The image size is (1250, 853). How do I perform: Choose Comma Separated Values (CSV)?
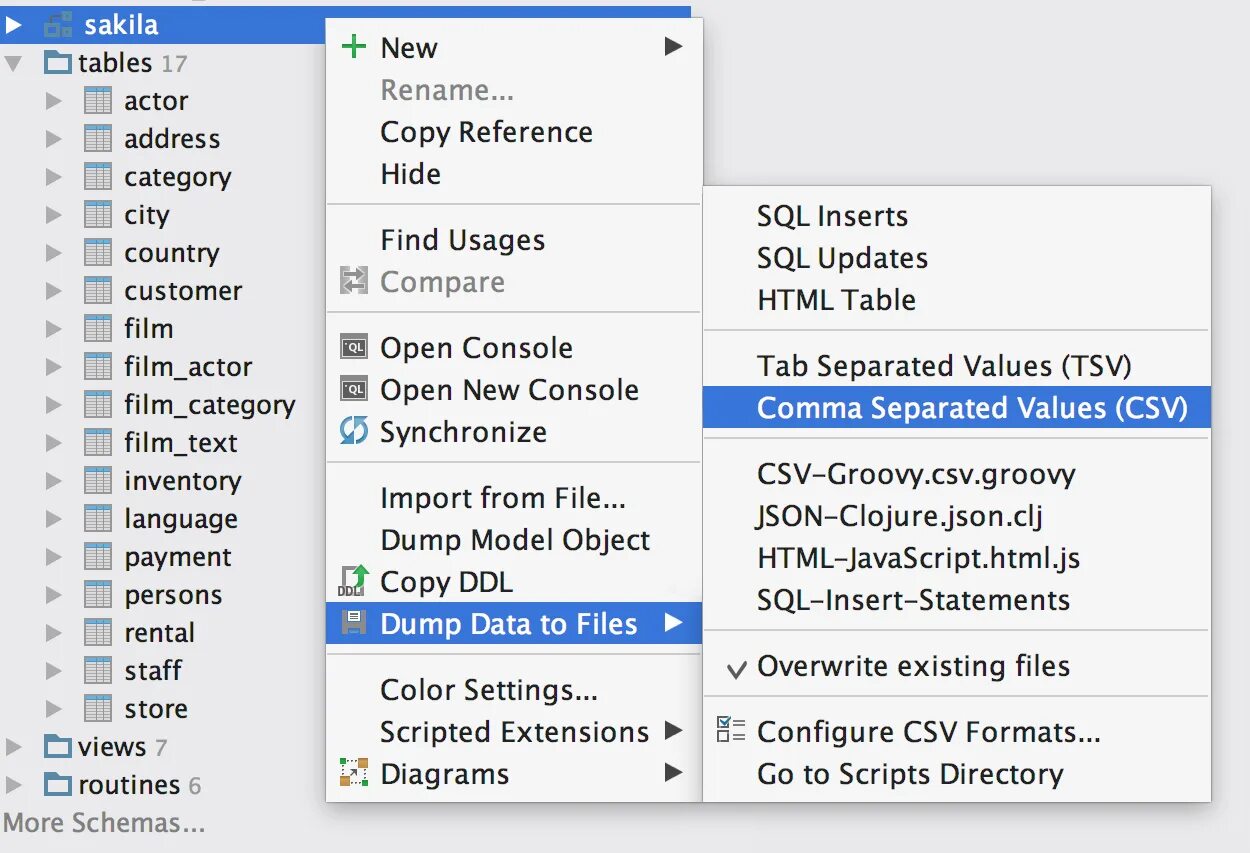tap(971, 408)
